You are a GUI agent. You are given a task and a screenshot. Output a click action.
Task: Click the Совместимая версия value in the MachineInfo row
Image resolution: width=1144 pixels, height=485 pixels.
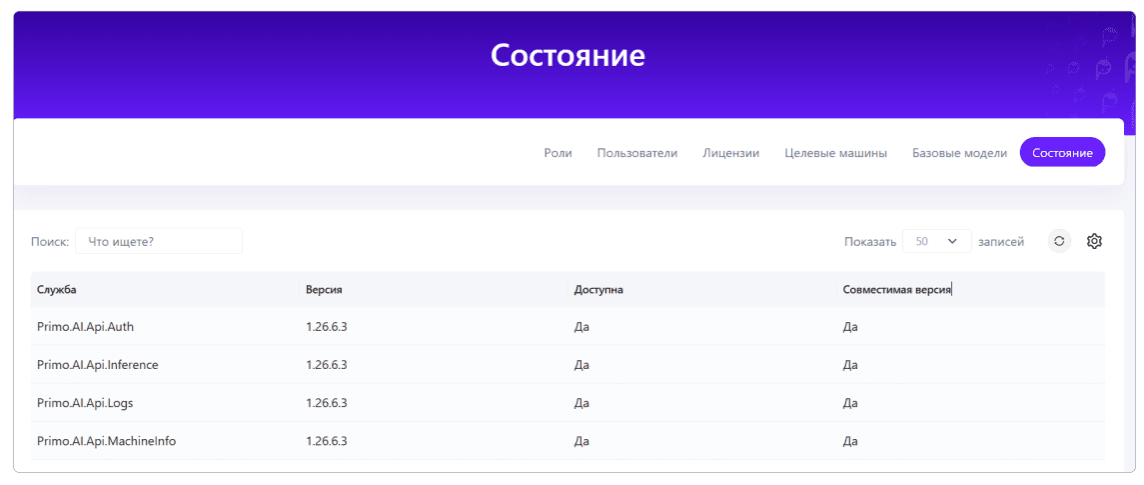click(x=850, y=441)
